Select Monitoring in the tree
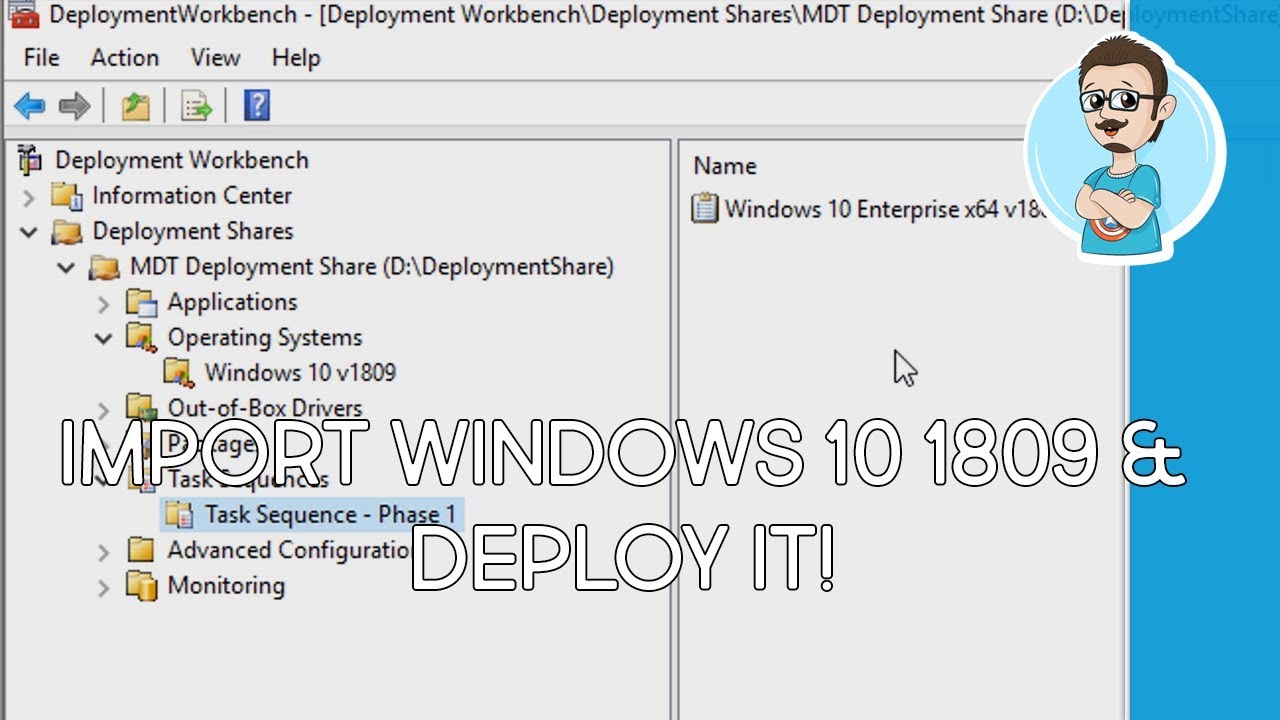The width and height of the screenshot is (1280, 720). point(226,585)
